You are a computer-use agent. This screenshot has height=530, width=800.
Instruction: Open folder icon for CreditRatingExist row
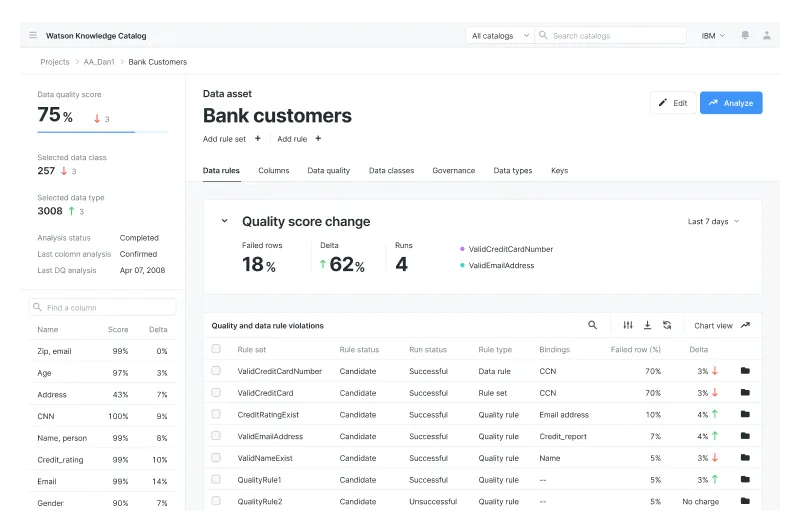[745, 414]
